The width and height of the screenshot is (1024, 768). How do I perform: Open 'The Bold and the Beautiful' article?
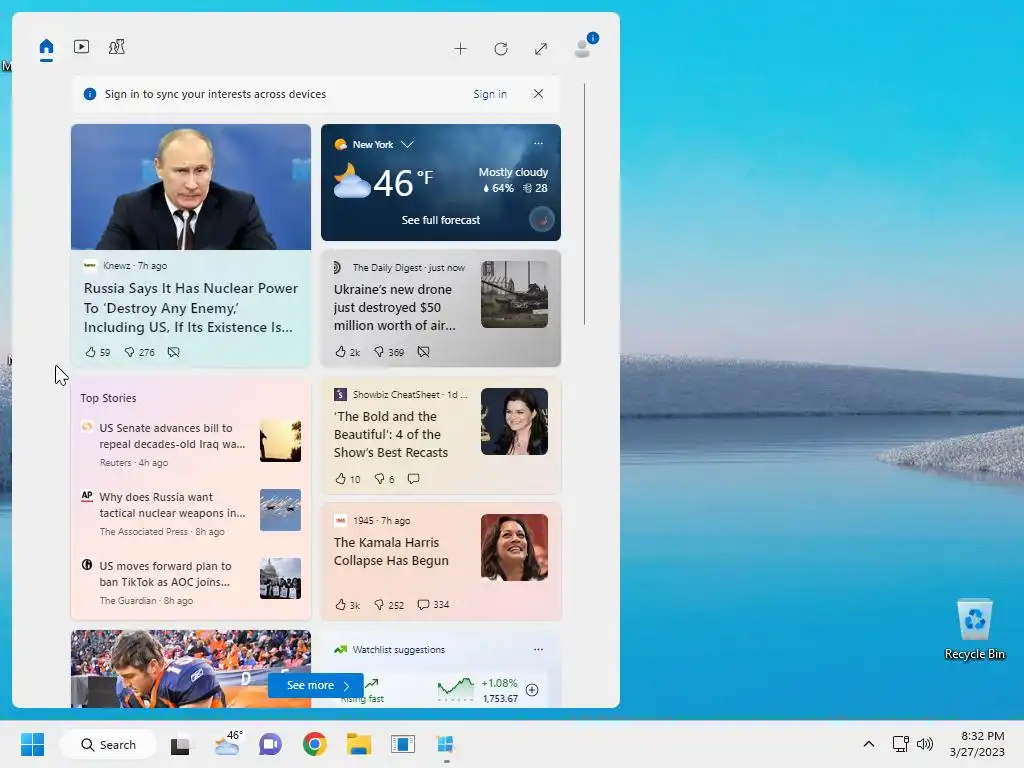391,434
